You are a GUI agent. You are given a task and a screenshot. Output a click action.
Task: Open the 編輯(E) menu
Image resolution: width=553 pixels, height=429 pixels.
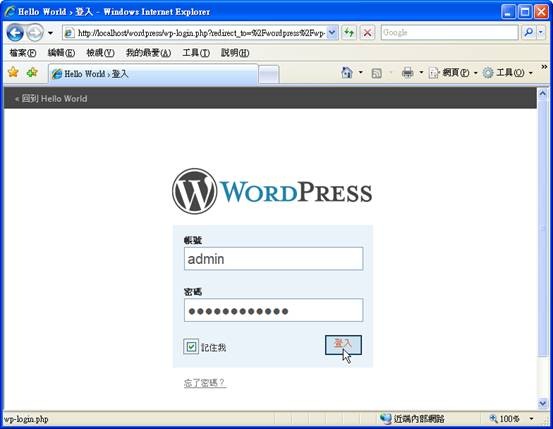(61, 53)
